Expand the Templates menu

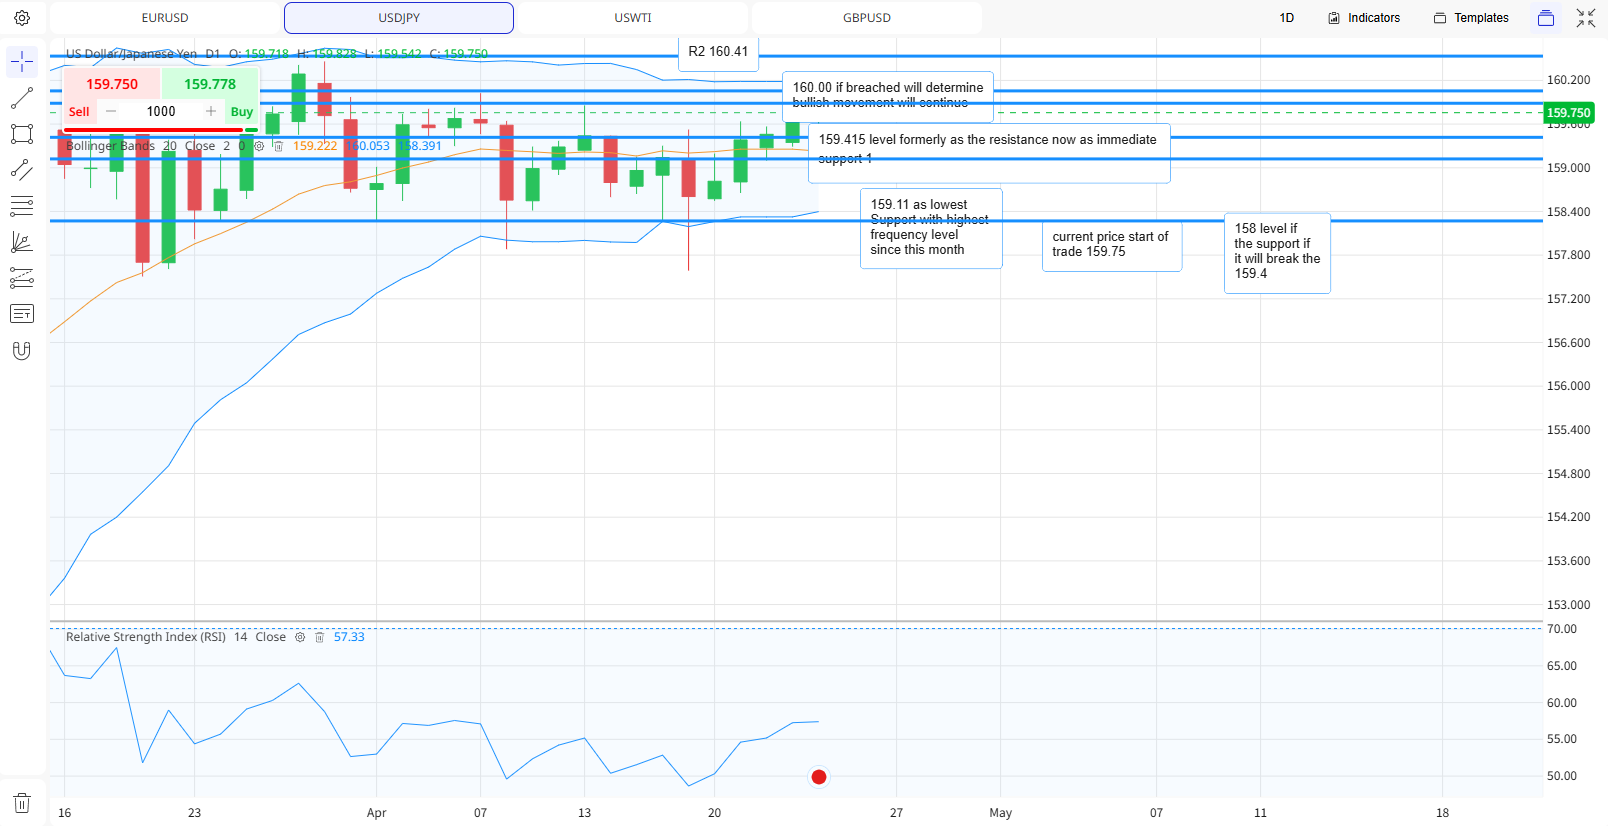pos(1471,18)
